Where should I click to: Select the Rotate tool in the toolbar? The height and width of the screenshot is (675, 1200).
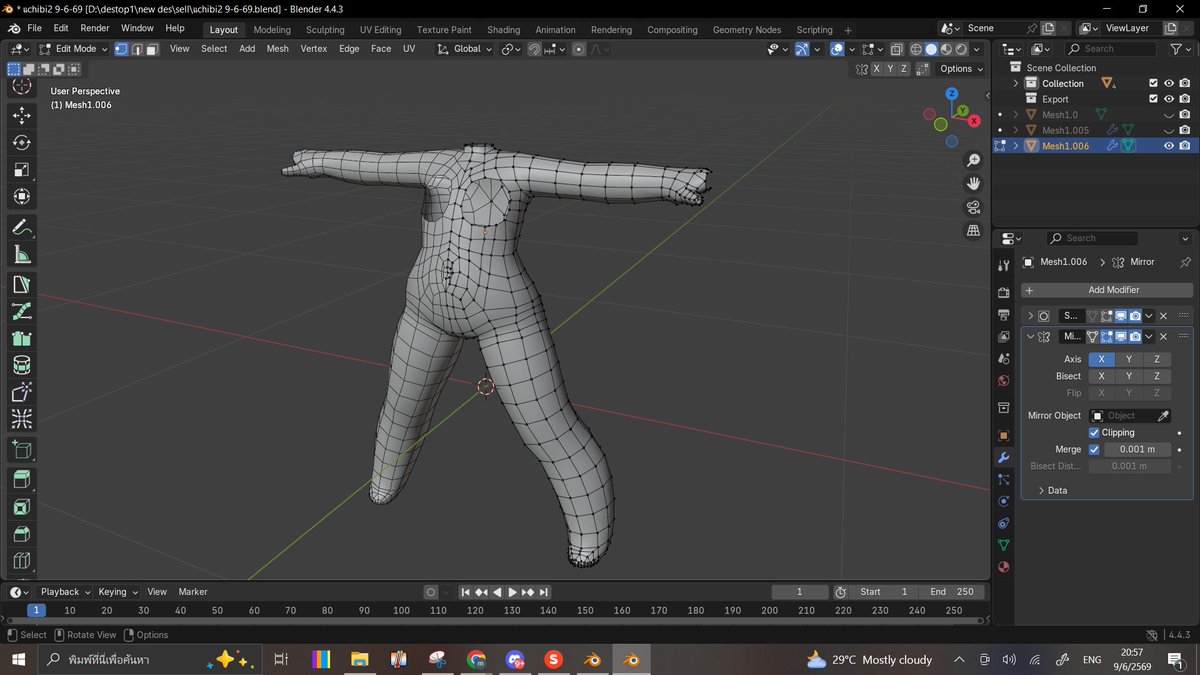(22, 143)
